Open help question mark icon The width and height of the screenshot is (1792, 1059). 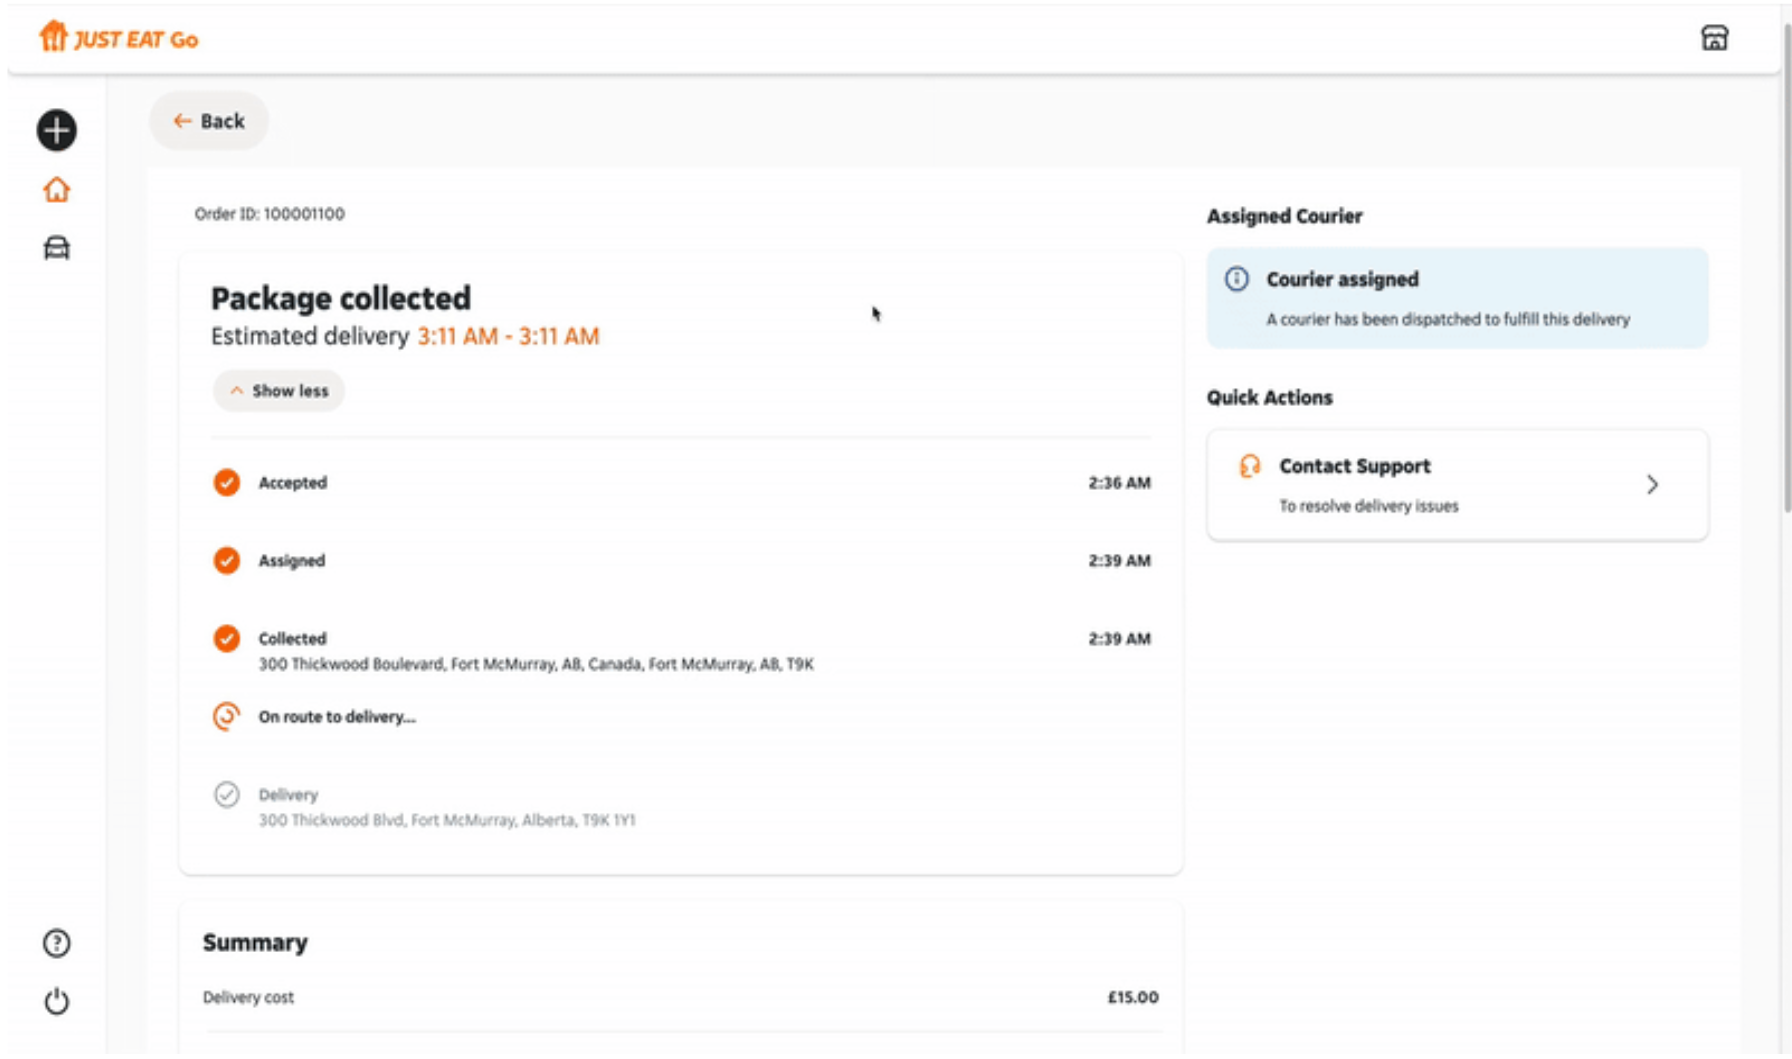point(57,943)
